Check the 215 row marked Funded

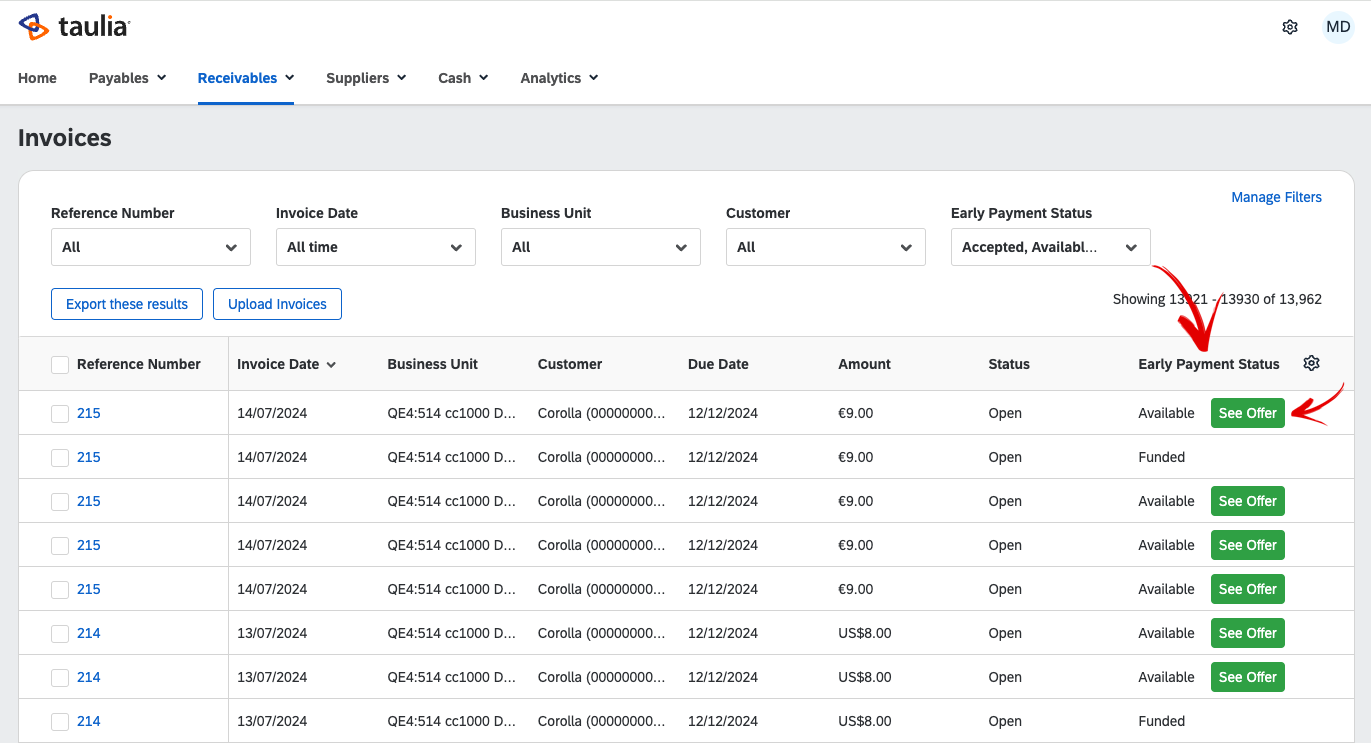pyautogui.click(x=60, y=457)
